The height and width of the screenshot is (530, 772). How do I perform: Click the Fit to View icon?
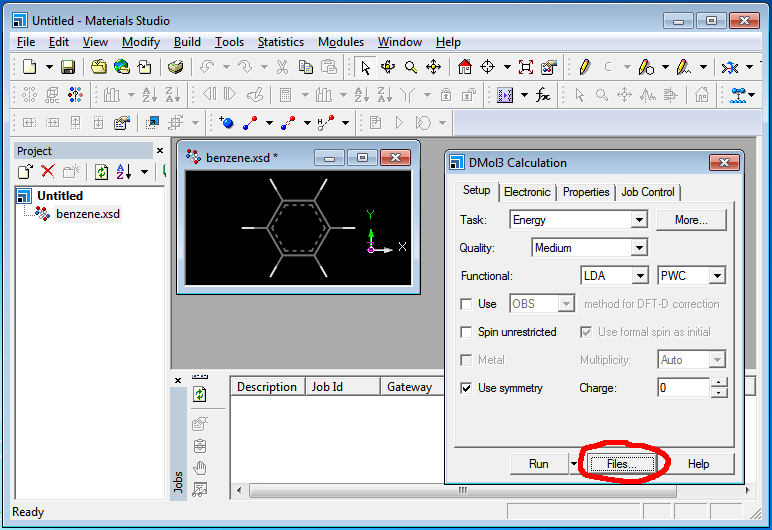pyautogui.click(x=525, y=66)
